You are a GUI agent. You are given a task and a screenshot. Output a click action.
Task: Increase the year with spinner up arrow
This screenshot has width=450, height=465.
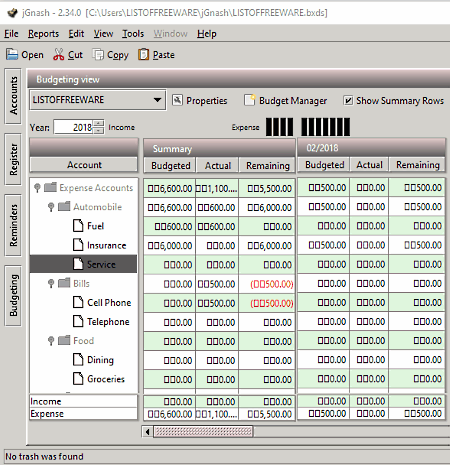pos(98,123)
